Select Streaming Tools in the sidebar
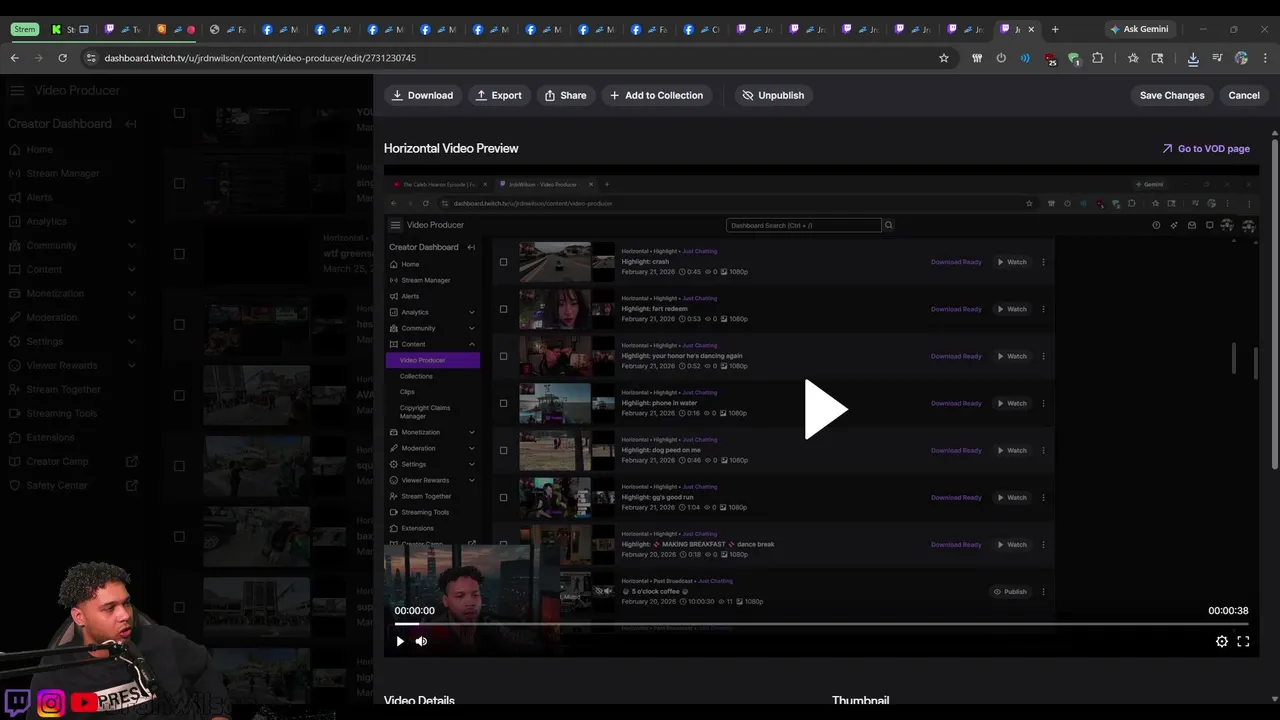This screenshot has height=720, width=1280. click(62, 413)
